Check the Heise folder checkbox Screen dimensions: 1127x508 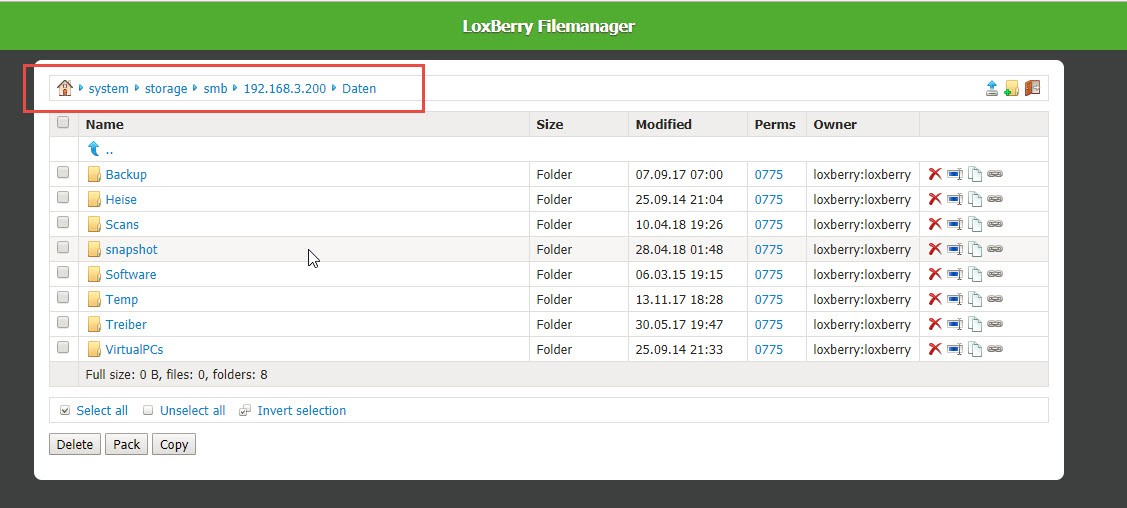[63, 197]
